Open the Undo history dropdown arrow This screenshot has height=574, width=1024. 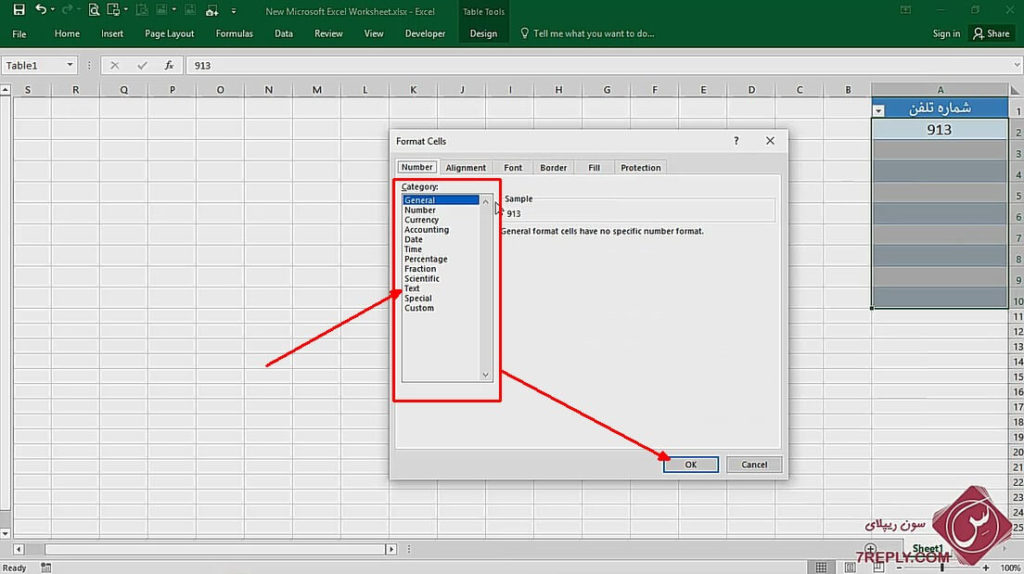click(x=52, y=10)
